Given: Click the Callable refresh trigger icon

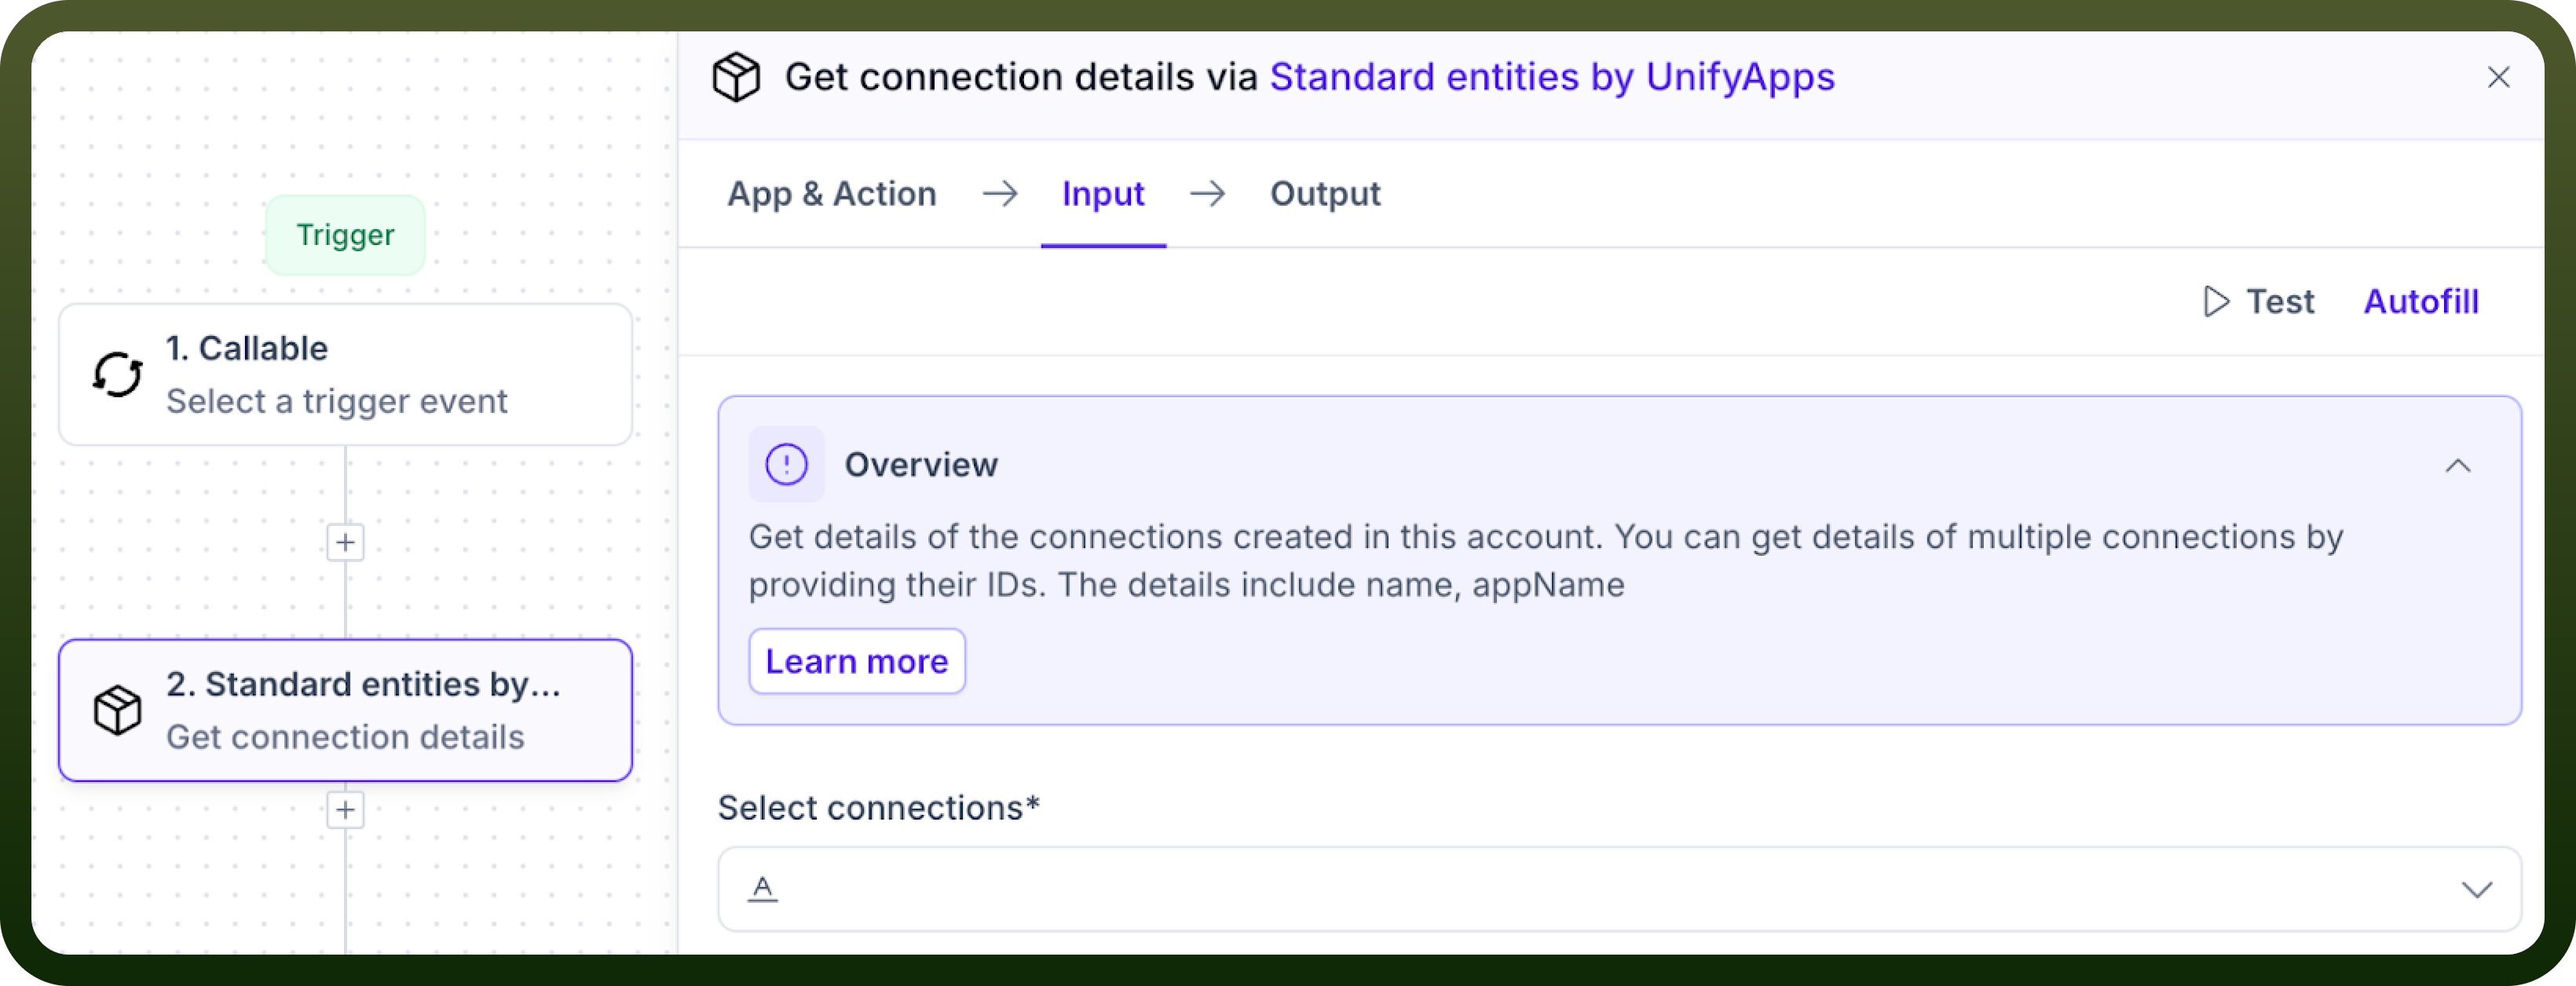Looking at the screenshot, I should (x=118, y=375).
